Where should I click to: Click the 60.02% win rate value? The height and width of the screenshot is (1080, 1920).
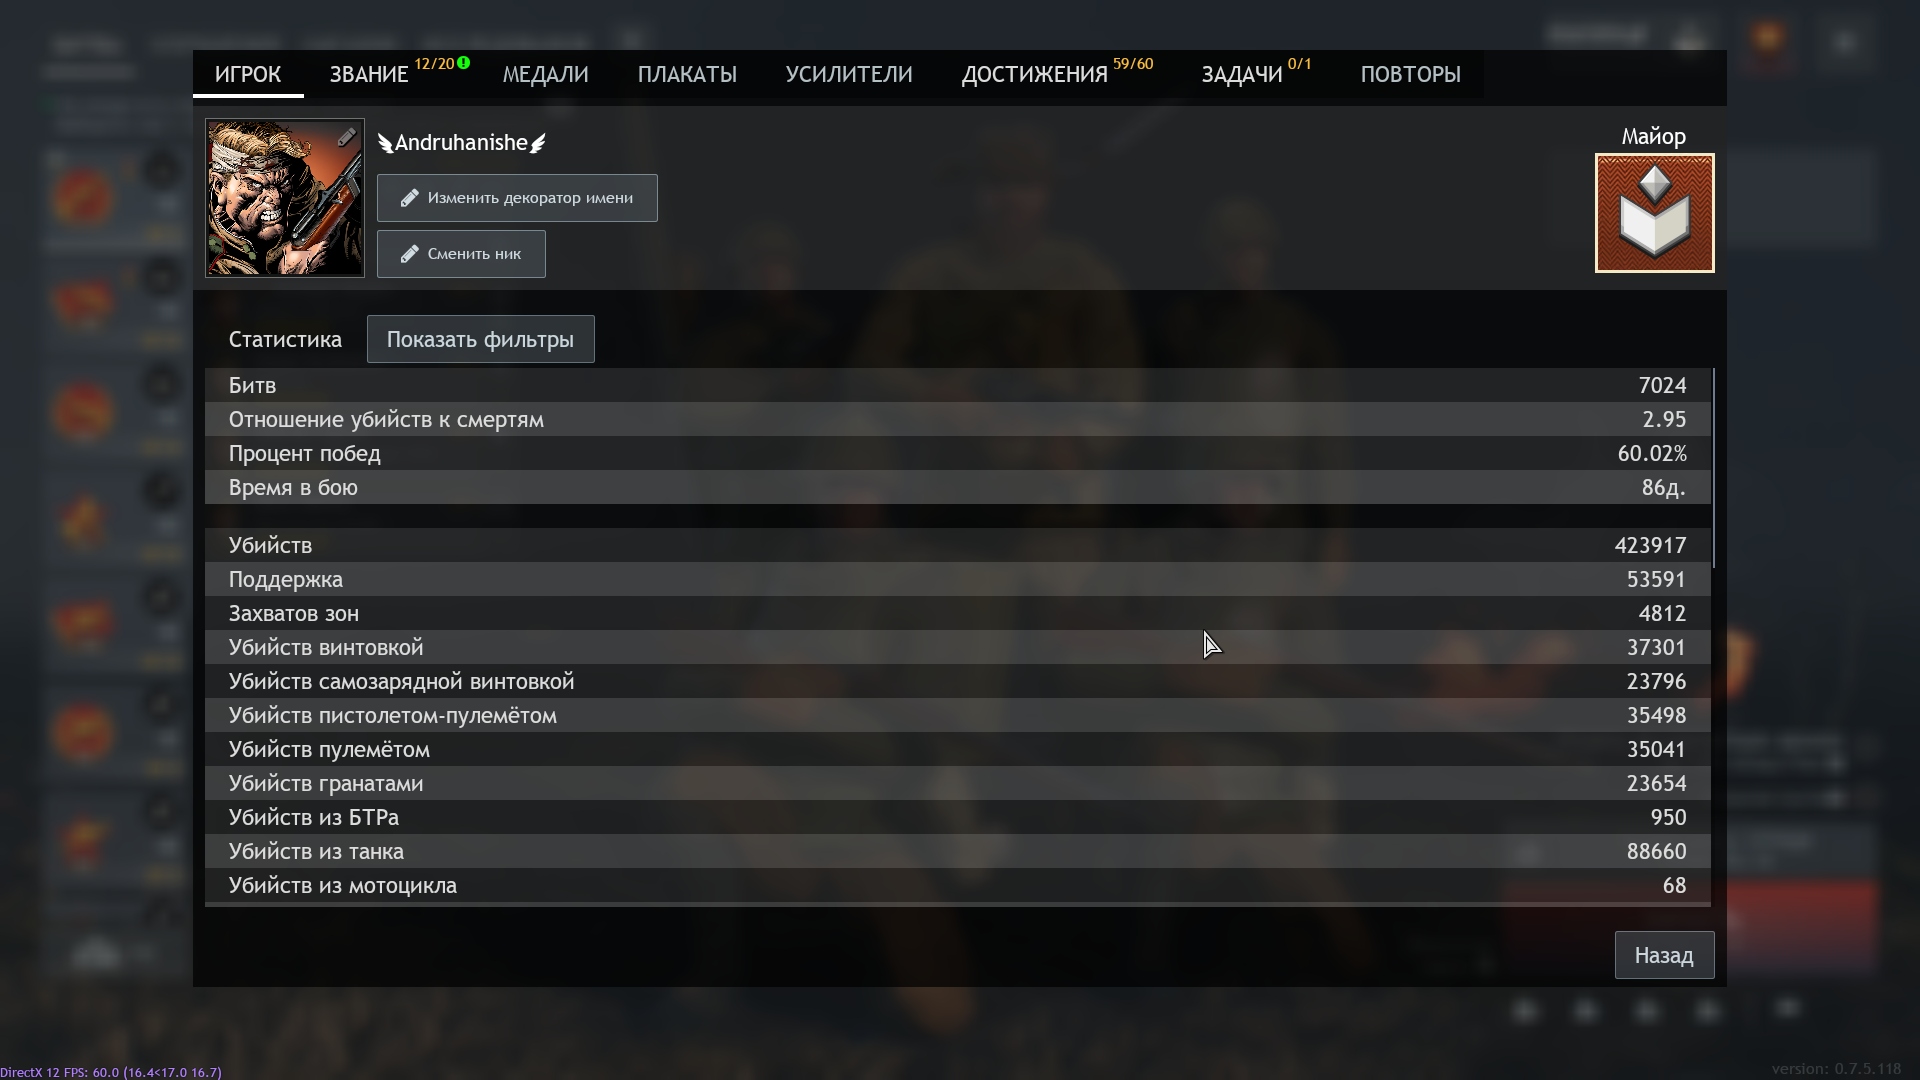1652,454
